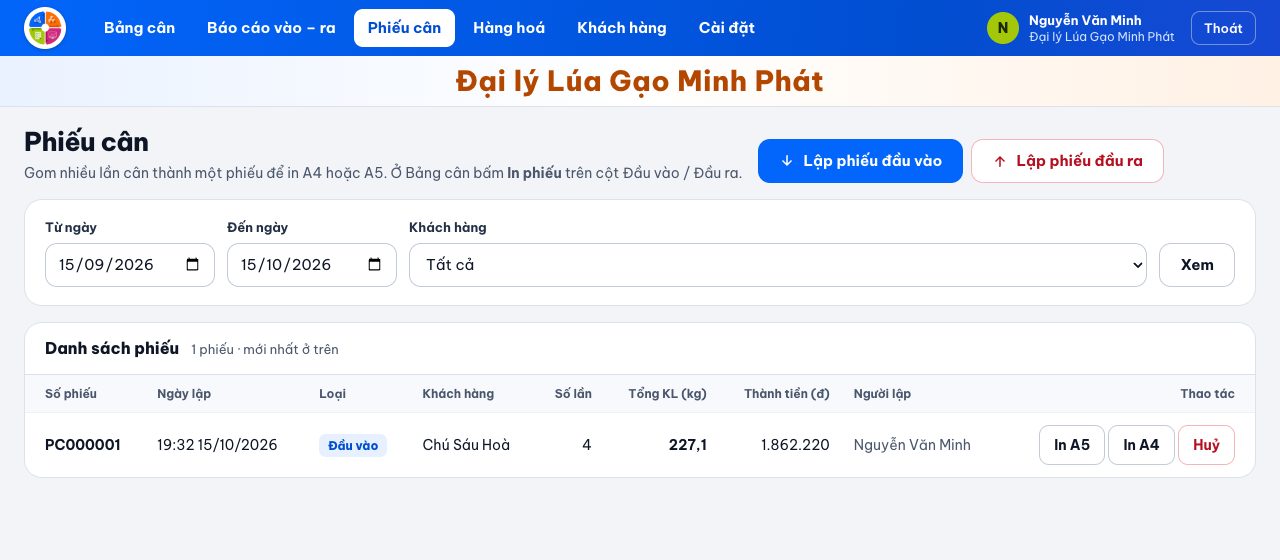Click the Danh sách phiếu heading
Image resolution: width=1280 pixels, height=560 pixels.
(x=112, y=348)
